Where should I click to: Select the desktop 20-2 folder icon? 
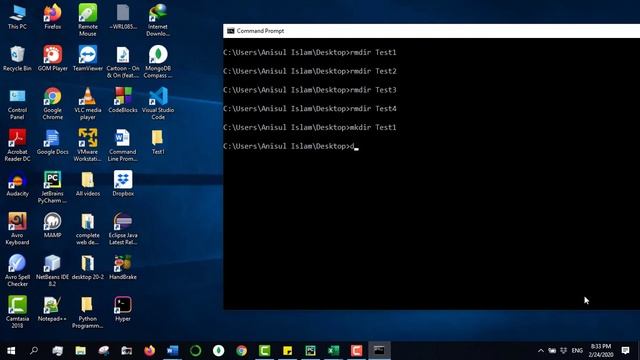[88, 267]
